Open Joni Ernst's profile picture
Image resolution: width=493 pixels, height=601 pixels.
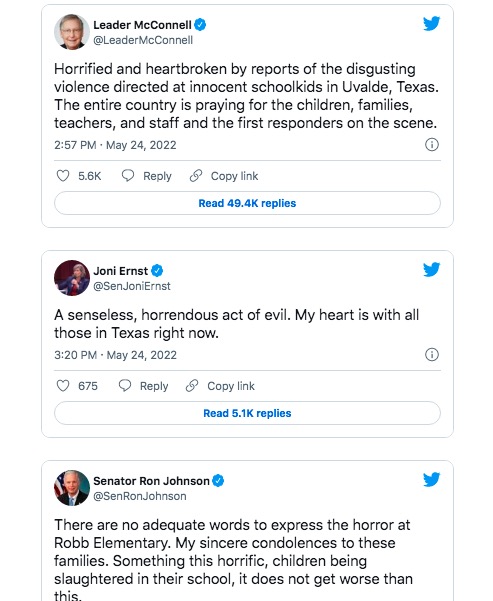click(72, 278)
